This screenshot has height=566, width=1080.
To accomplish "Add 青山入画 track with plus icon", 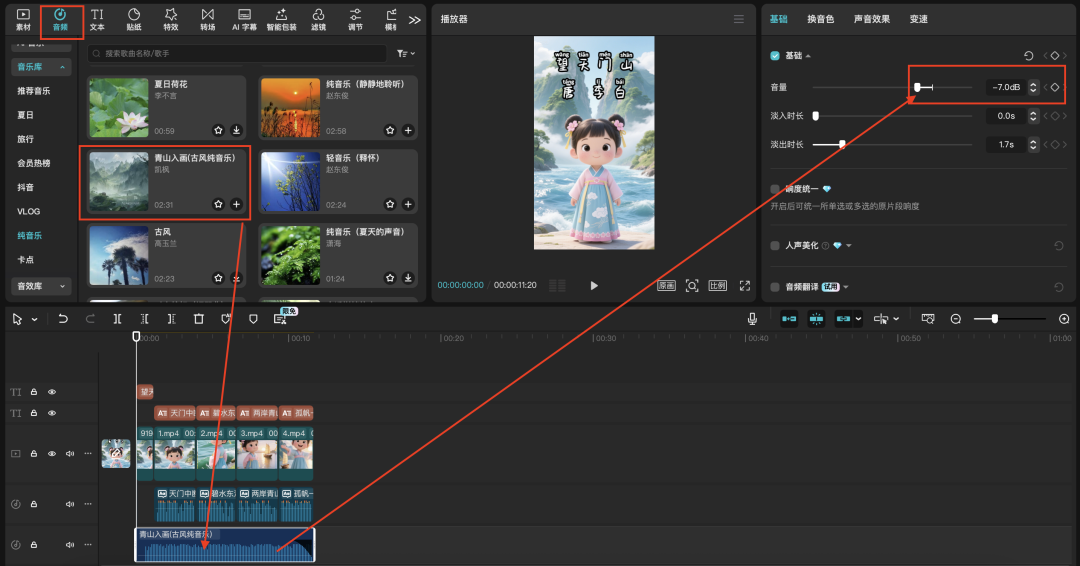I will pyautogui.click(x=237, y=204).
